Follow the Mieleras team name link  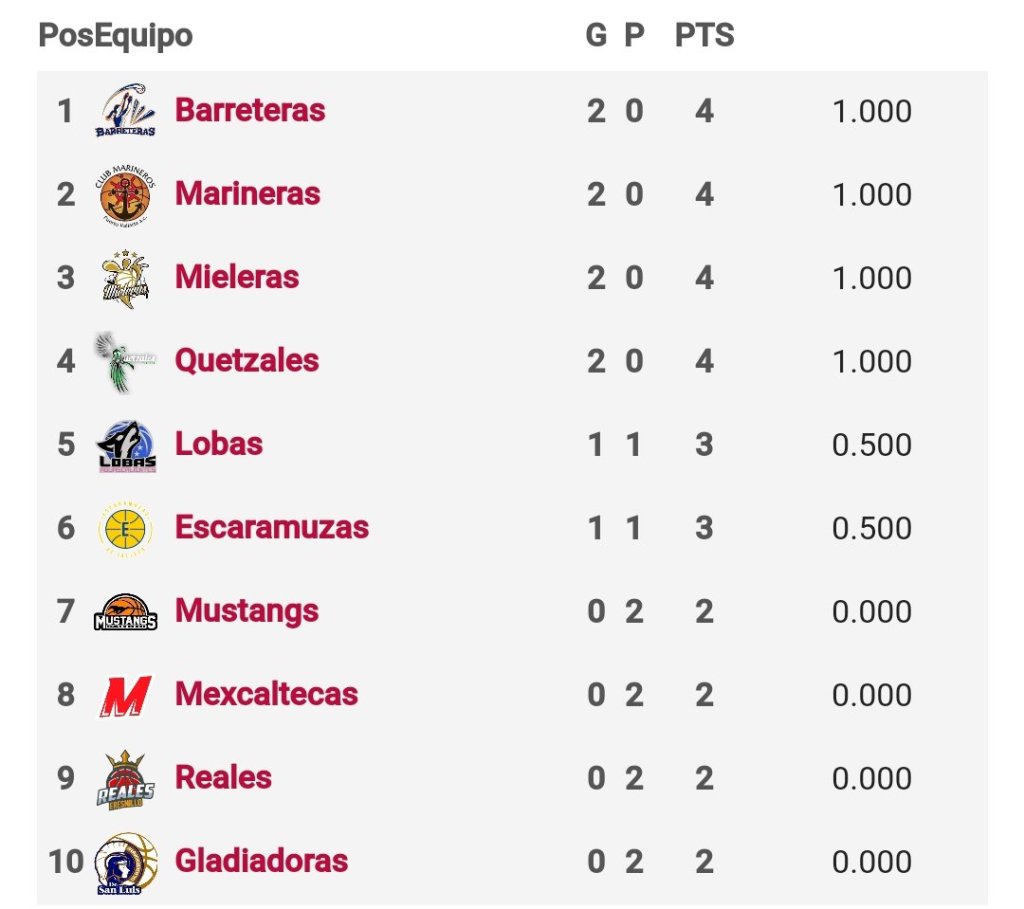[x=237, y=276]
